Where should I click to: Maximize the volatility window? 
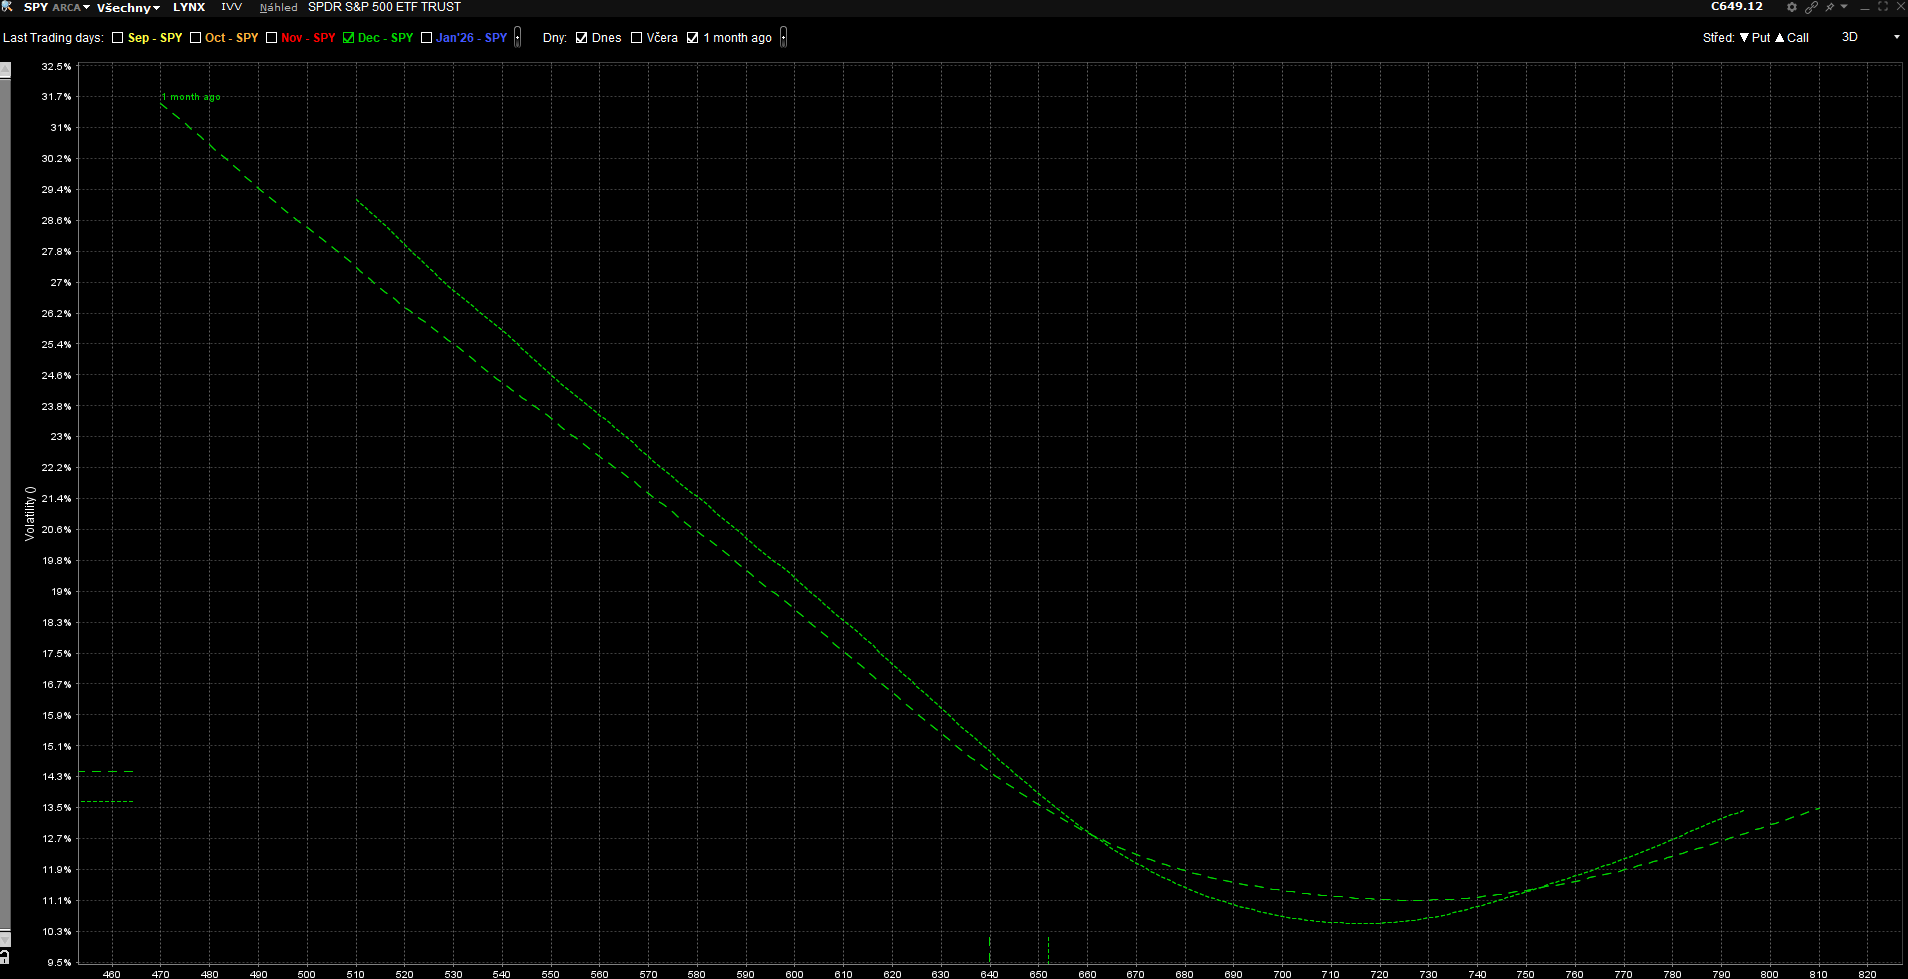point(1883,7)
